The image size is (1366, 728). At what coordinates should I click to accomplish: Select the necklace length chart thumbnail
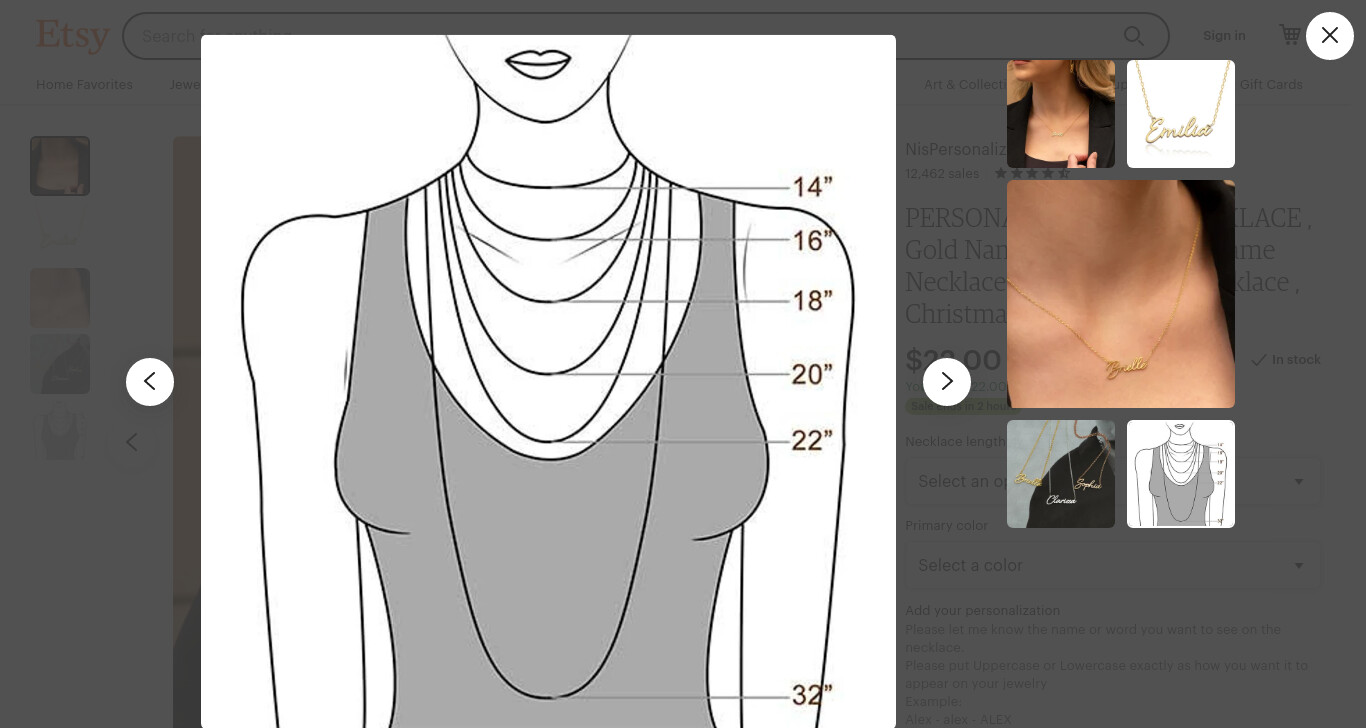click(x=1180, y=474)
